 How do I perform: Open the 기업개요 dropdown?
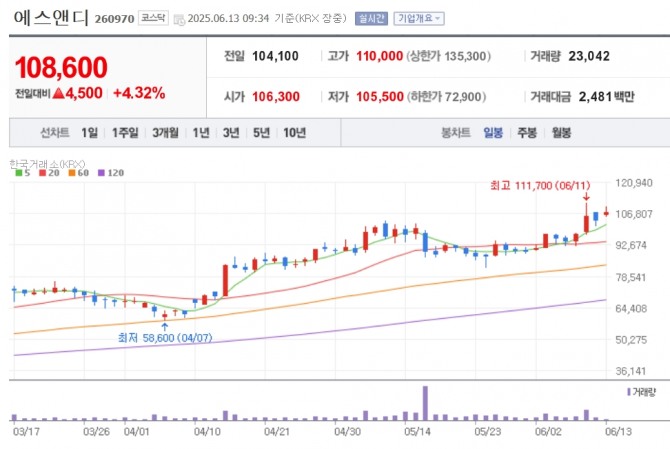pyautogui.click(x=419, y=18)
